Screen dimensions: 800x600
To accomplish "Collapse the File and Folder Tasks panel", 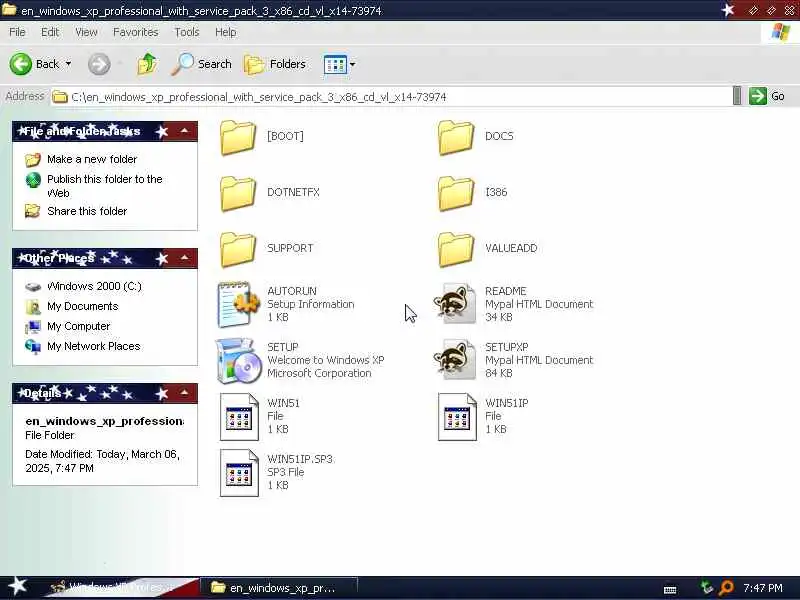I will tap(184, 131).
